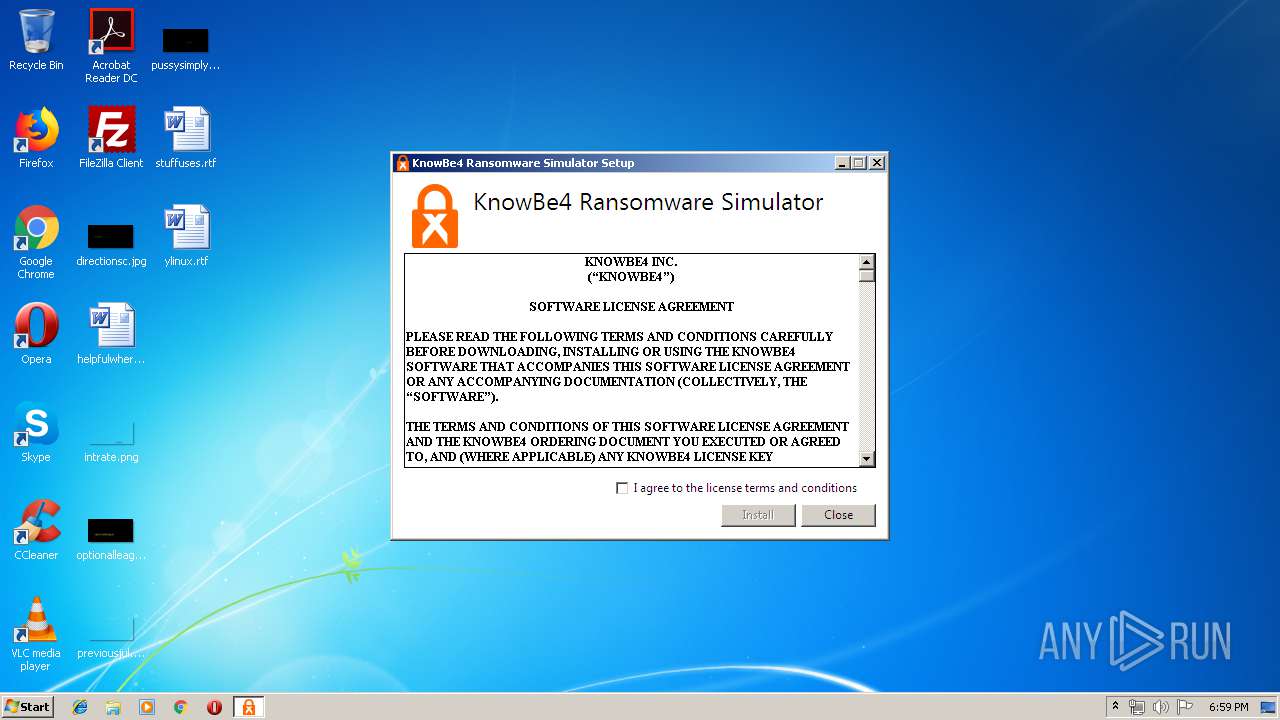Screen dimensions: 1280x720
Task: Open the Action Center flag icon
Action: coord(1185,707)
